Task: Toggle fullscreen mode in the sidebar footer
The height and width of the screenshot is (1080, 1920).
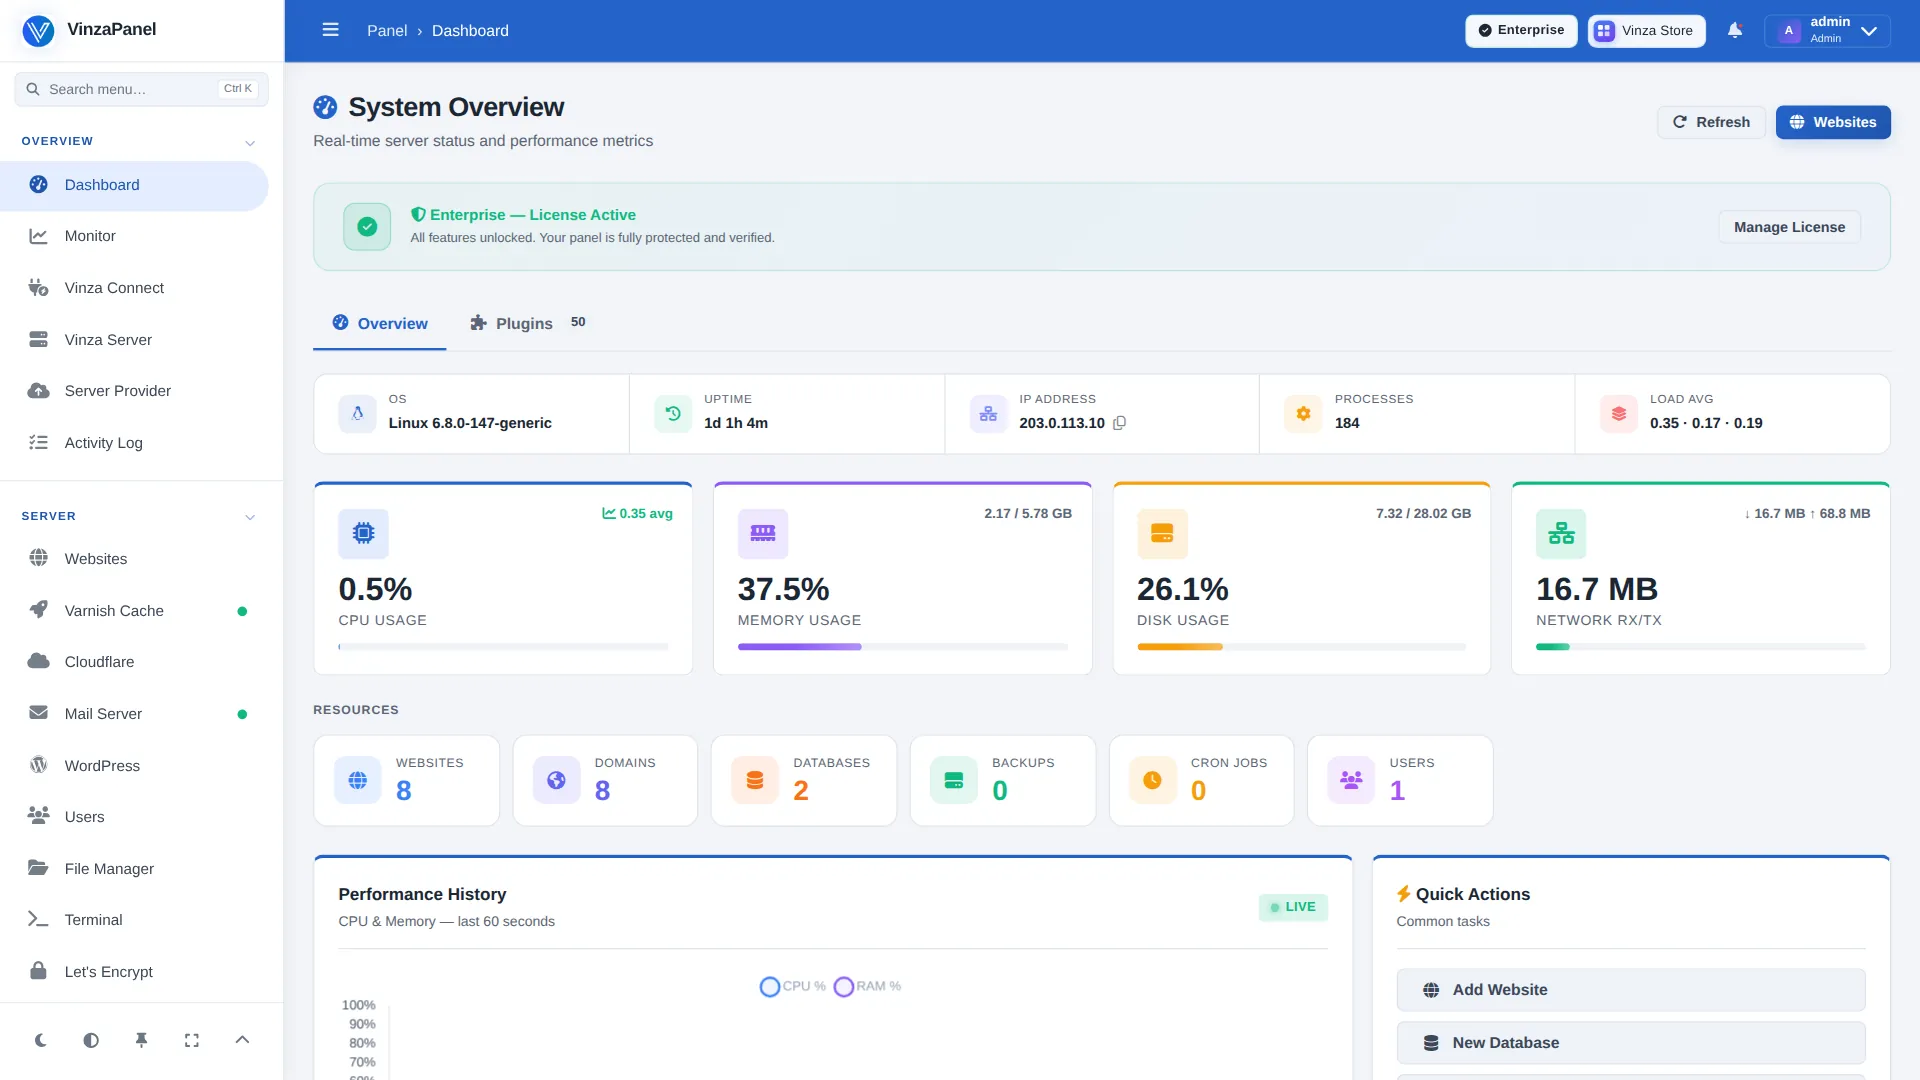Action: click(192, 1040)
